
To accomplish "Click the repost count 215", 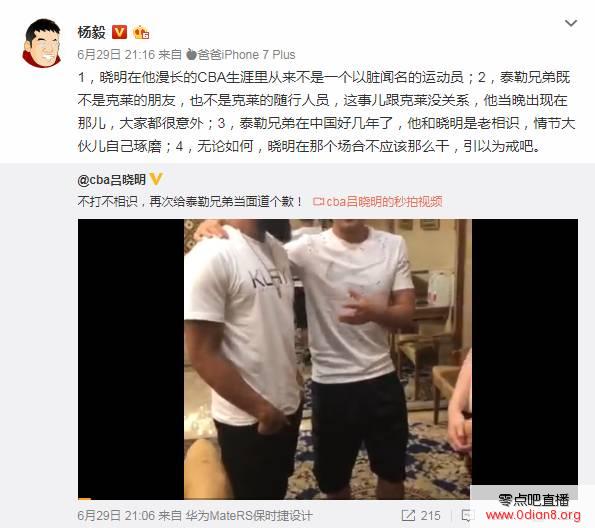I will 431,515.
